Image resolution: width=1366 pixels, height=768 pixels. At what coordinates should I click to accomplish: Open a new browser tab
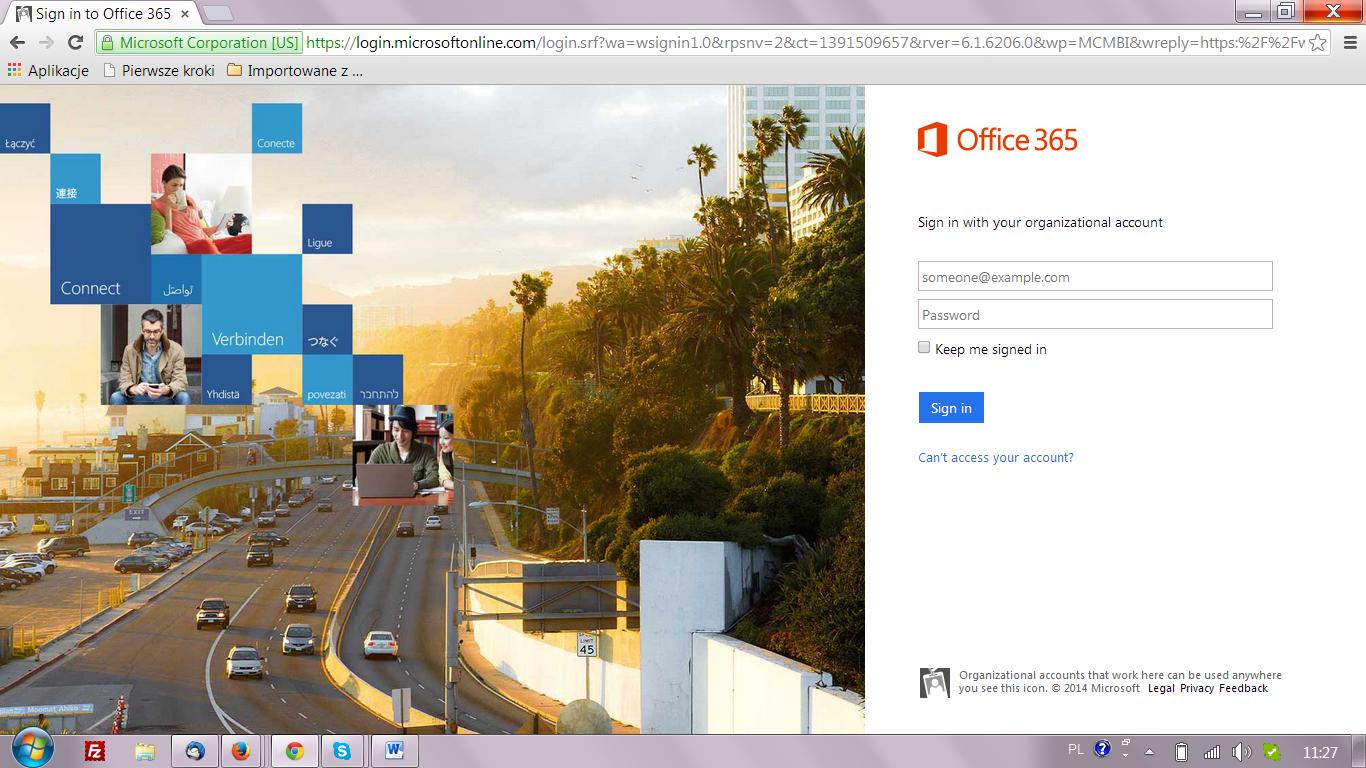point(217,14)
